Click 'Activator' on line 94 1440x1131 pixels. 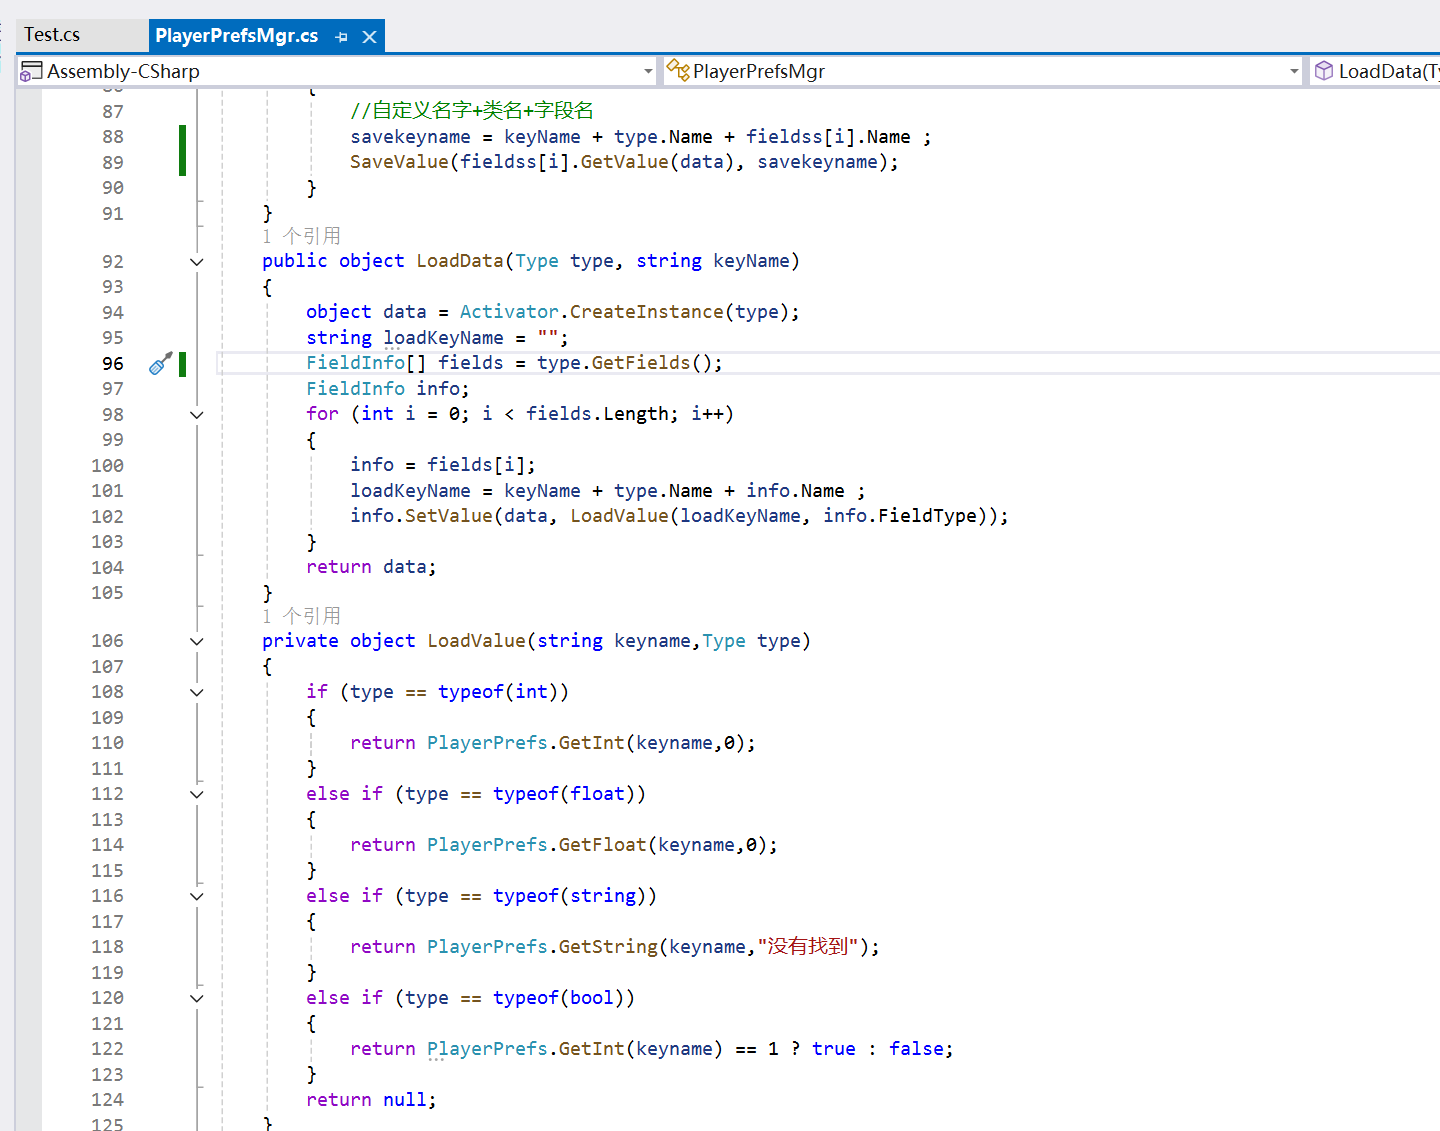pyautogui.click(x=509, y=312)
